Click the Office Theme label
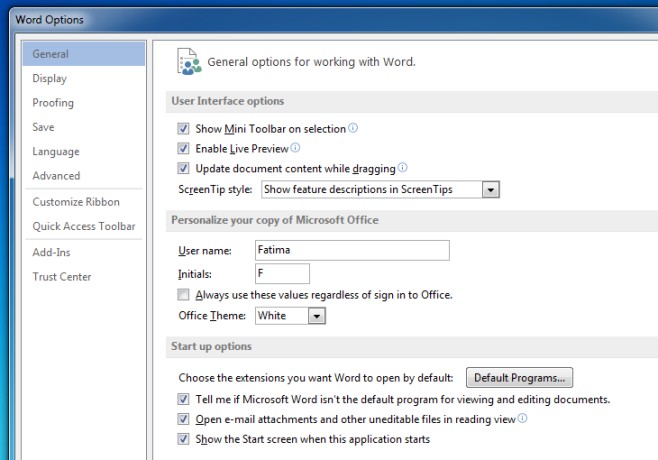658x460 pixels. [x=212, y=316]
